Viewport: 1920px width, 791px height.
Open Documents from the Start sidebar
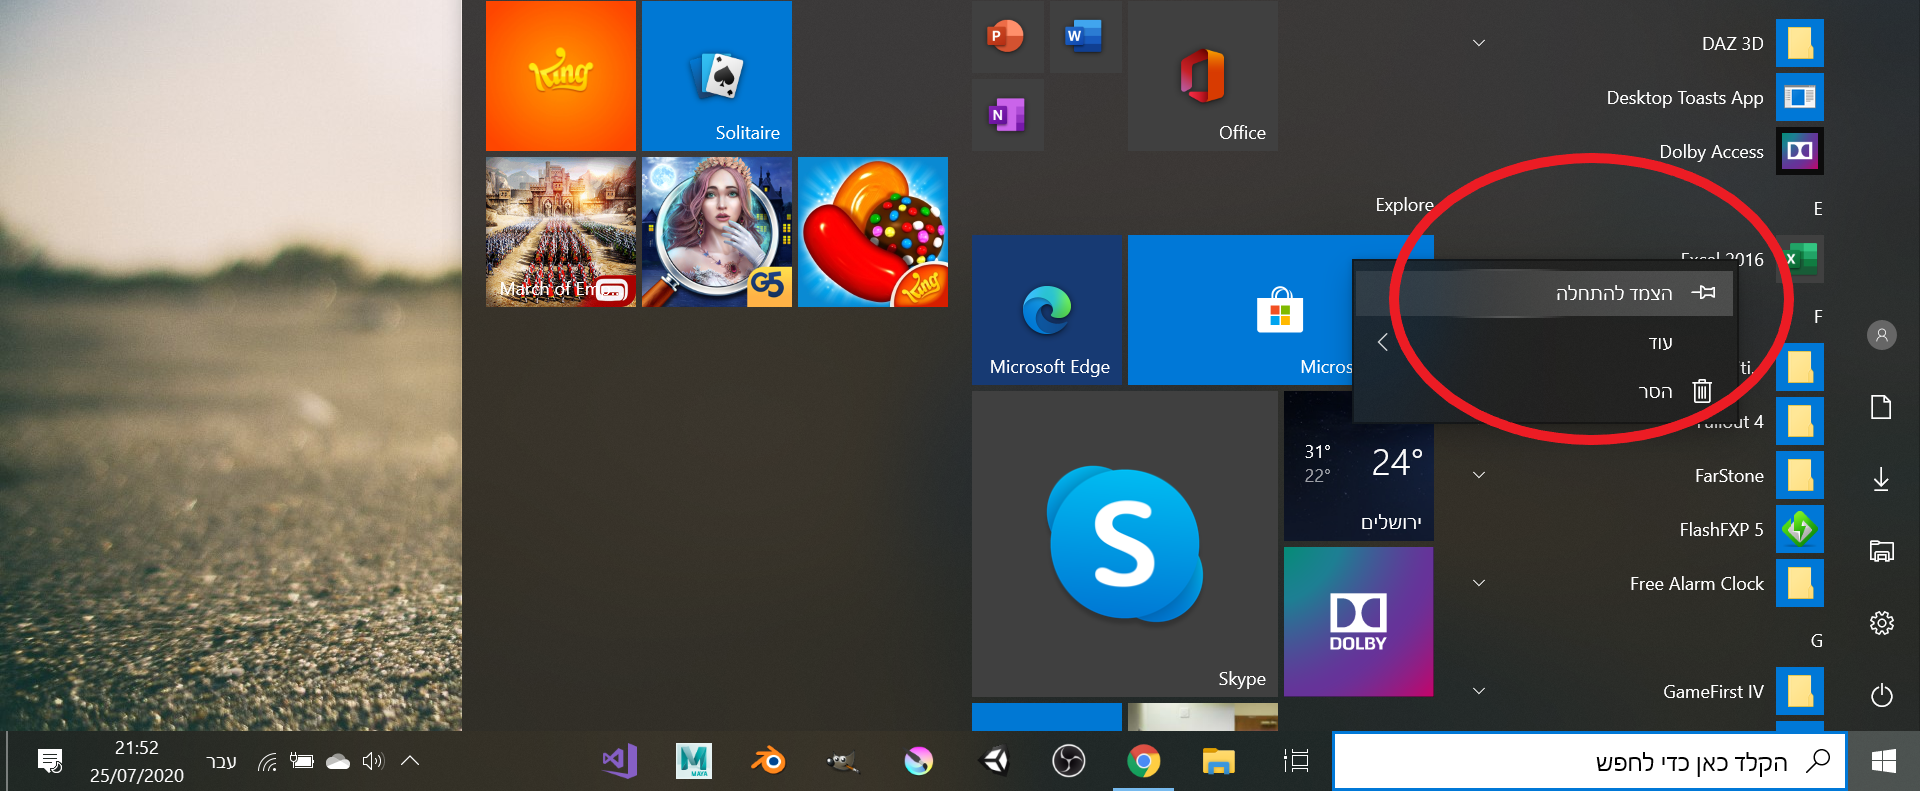(1882, 407)
